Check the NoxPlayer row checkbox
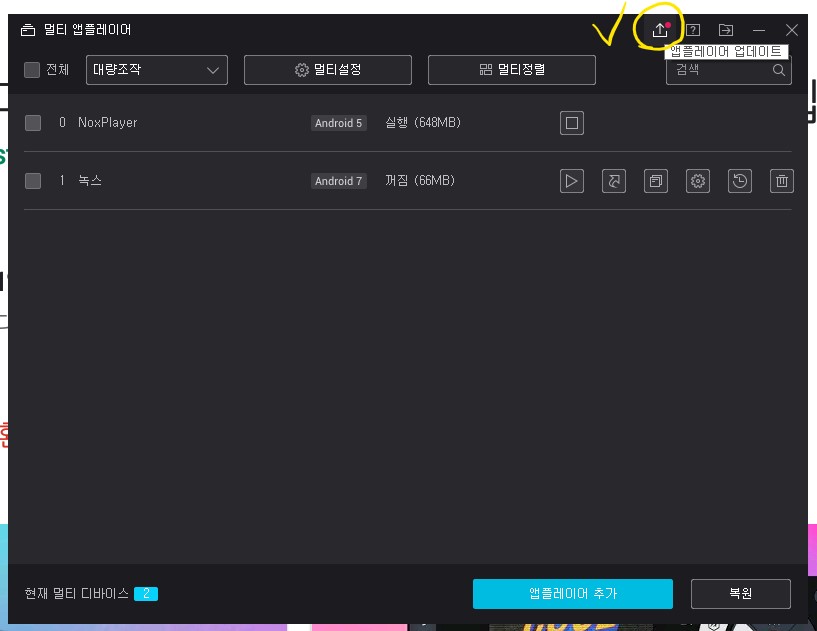 [x=33, y=123]
